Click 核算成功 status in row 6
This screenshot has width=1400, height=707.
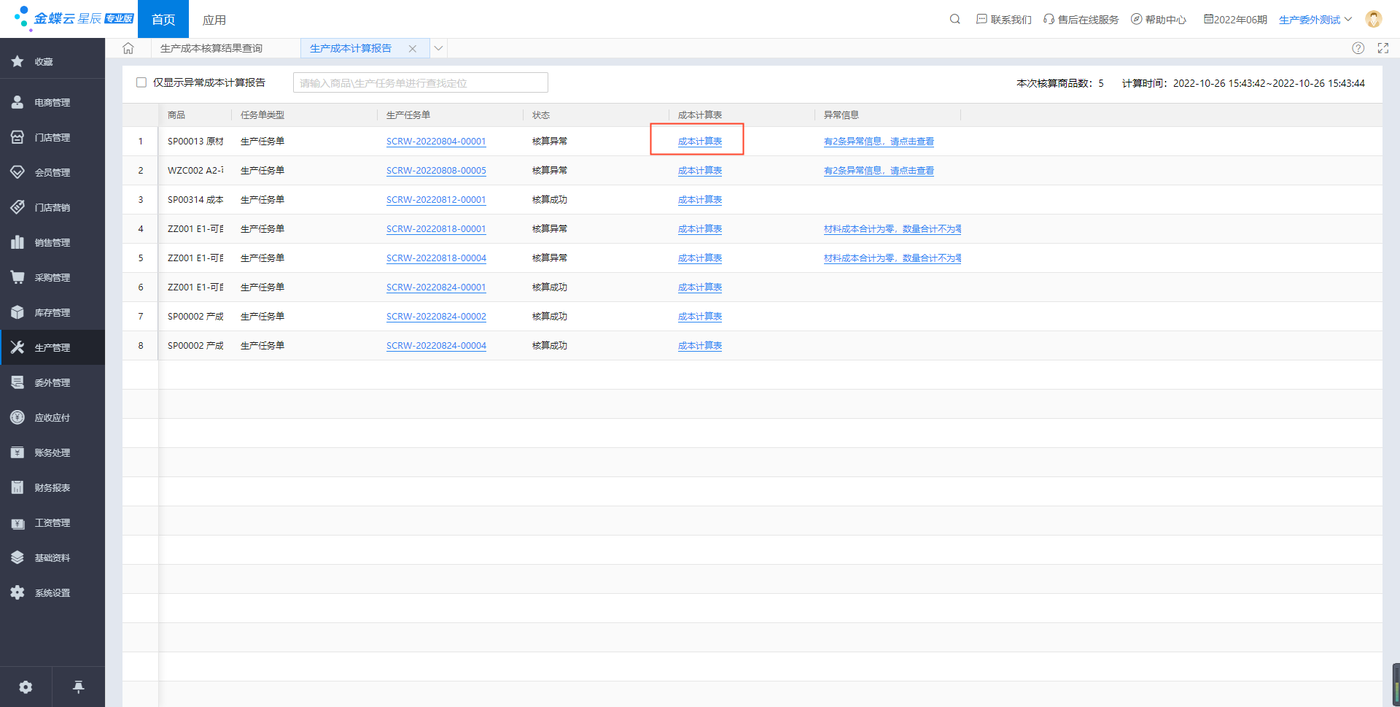(x=550, y=287)
